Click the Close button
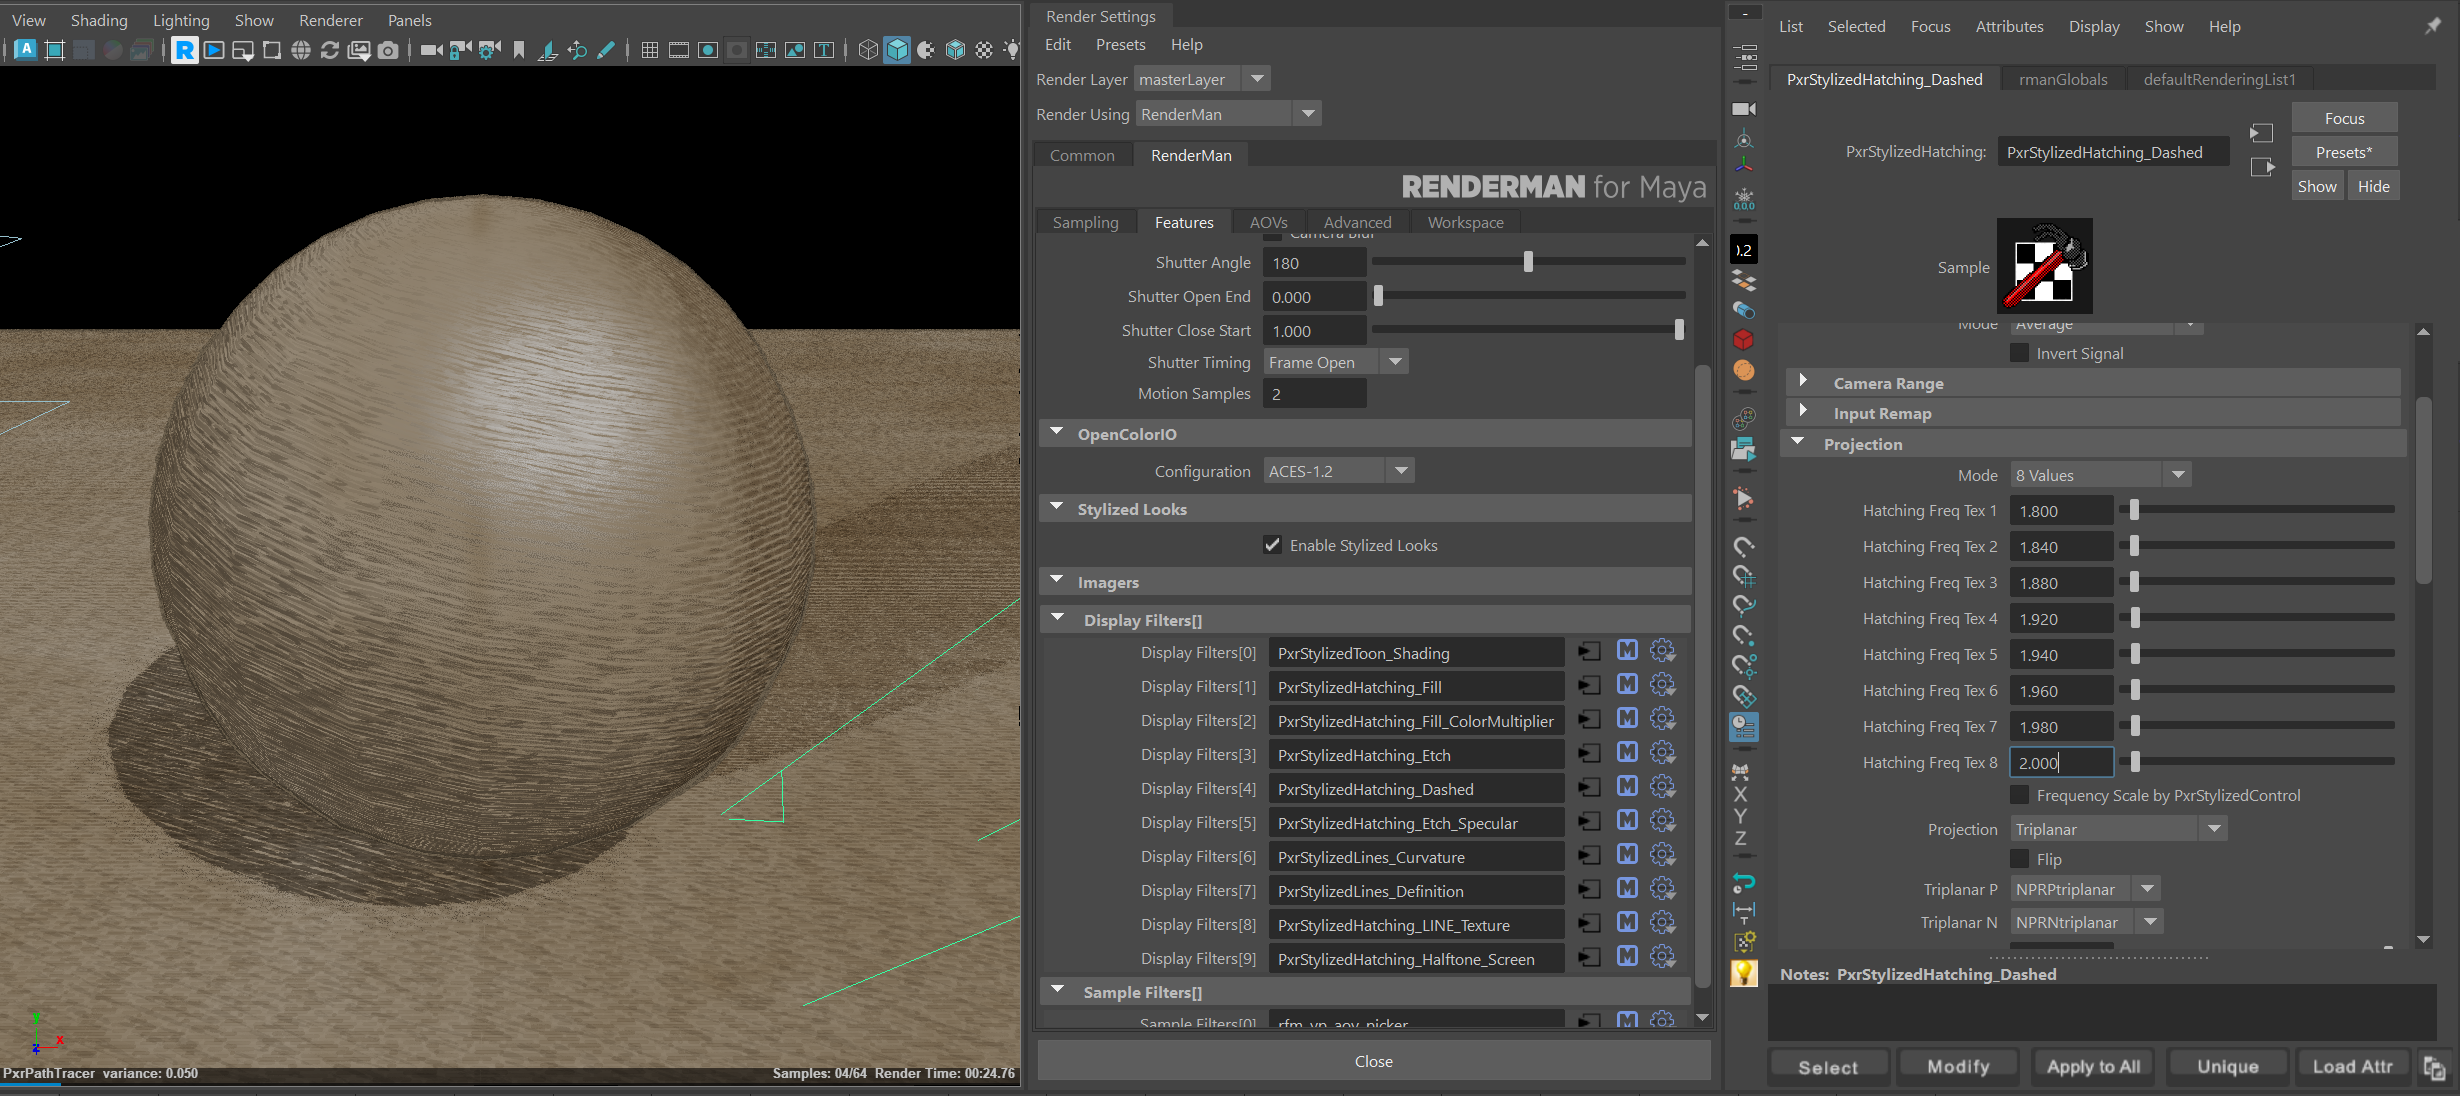The height and width of the screenshot is (1096, 2460). point(1373,1061)
